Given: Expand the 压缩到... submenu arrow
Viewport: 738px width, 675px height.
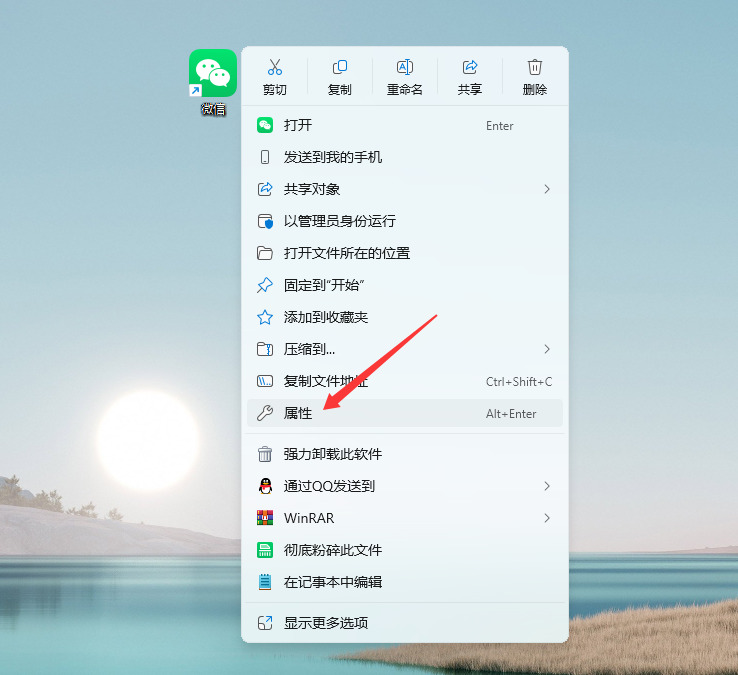Looking at the screenshot, I should tap(547, 349).
